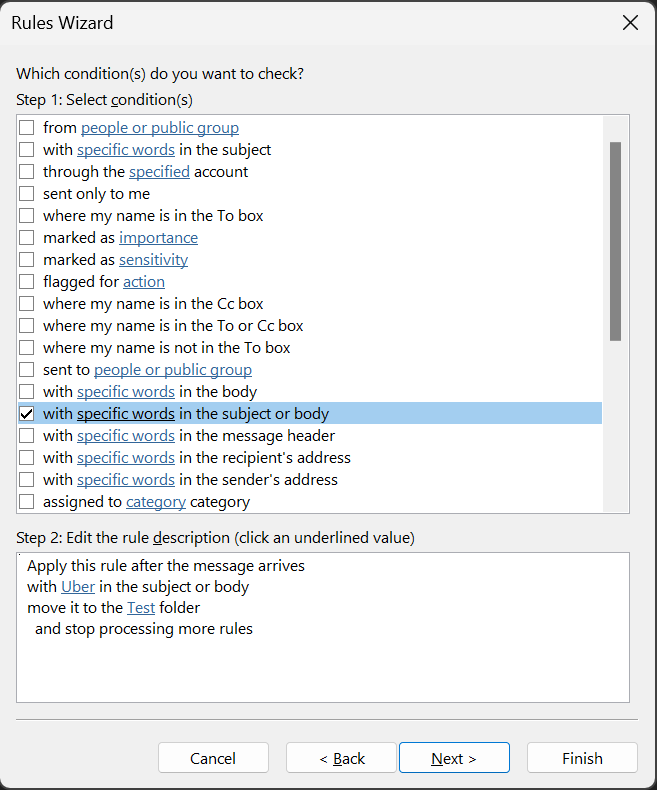
Task: Click 'action' link in flagged condition
Action: (144, 282)
